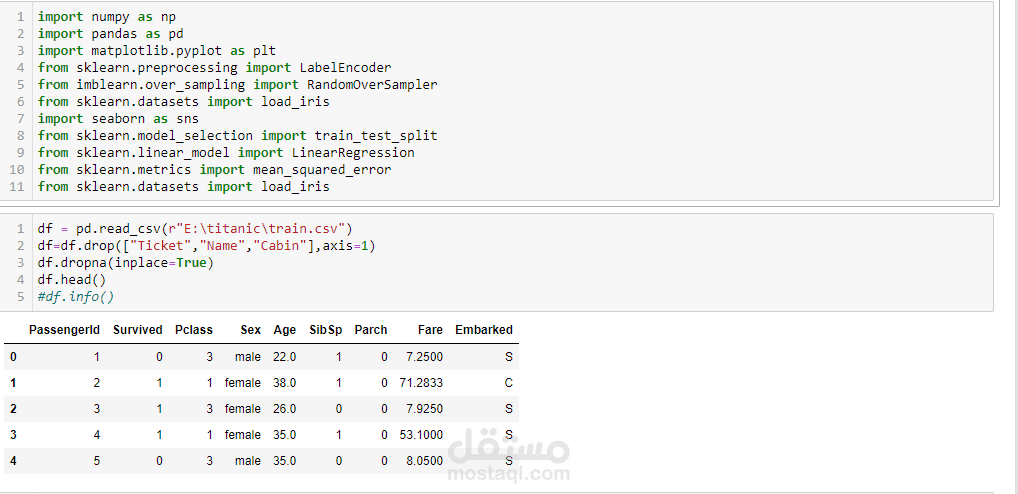
Task: Click the import seaborn as sns line
Action: pyautogui.click(x=118, y=118)
